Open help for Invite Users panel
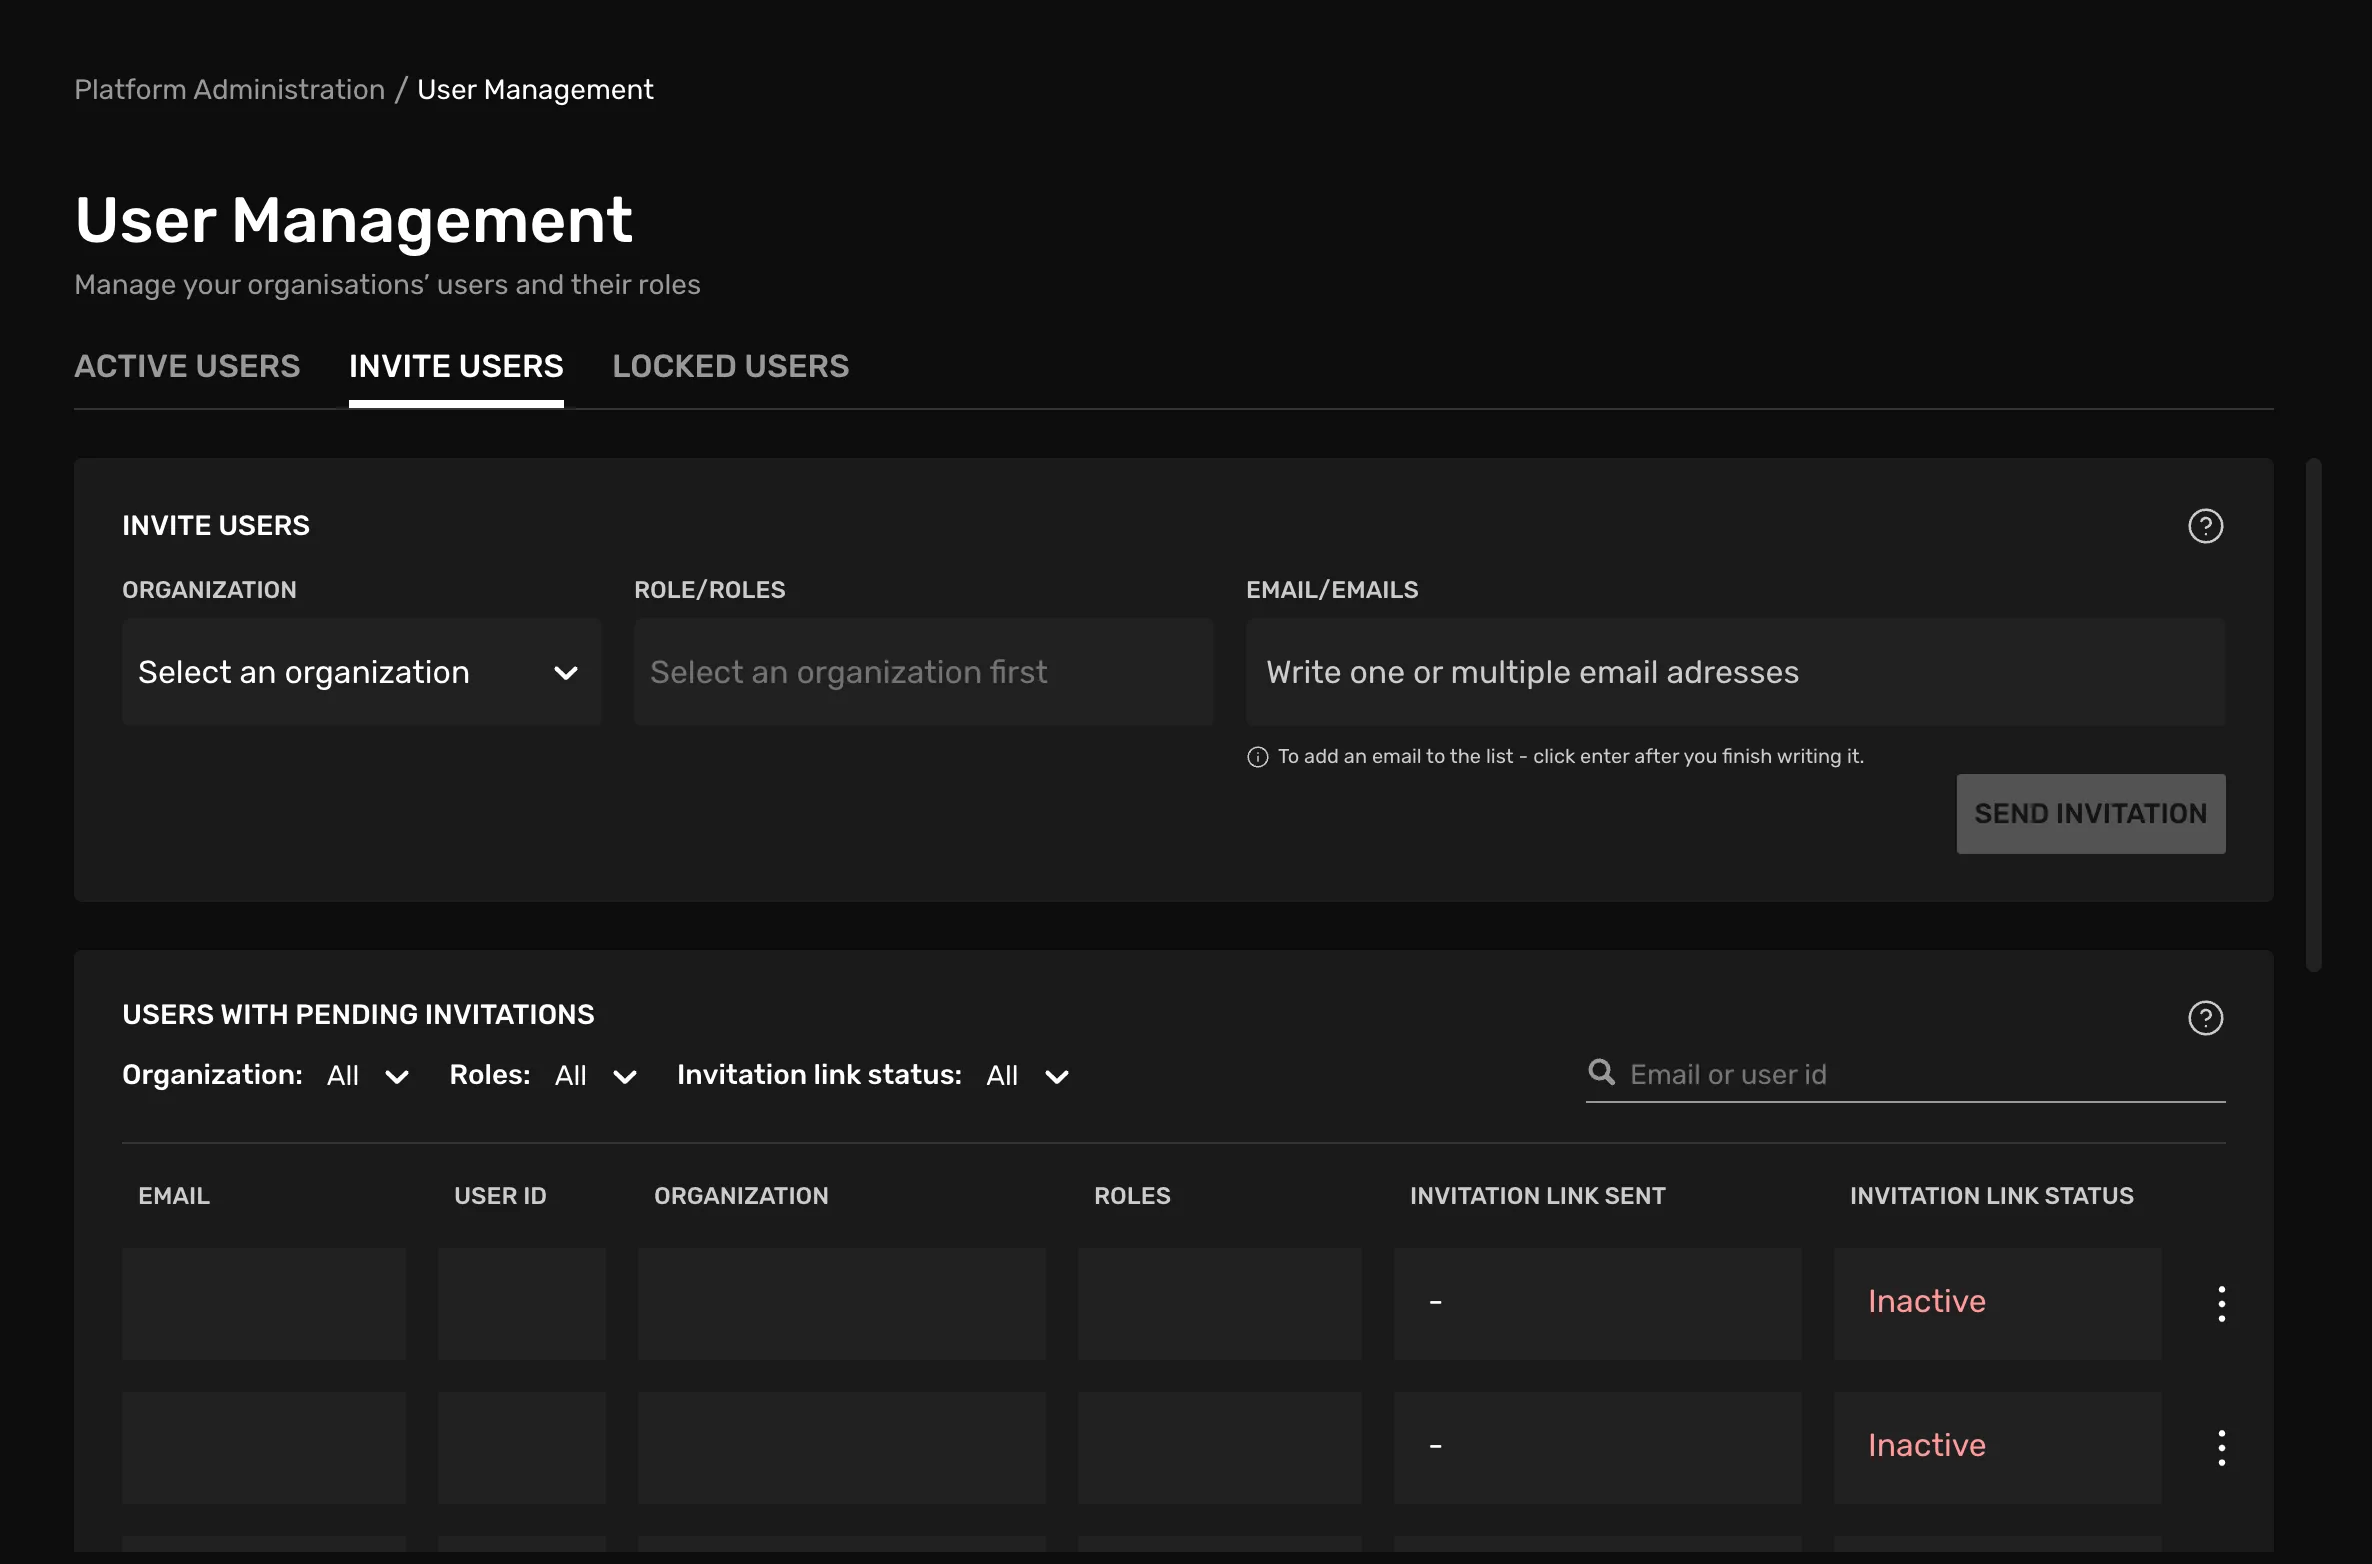The height and width of the screenshot is (1564, 2372). point(2205,526)
